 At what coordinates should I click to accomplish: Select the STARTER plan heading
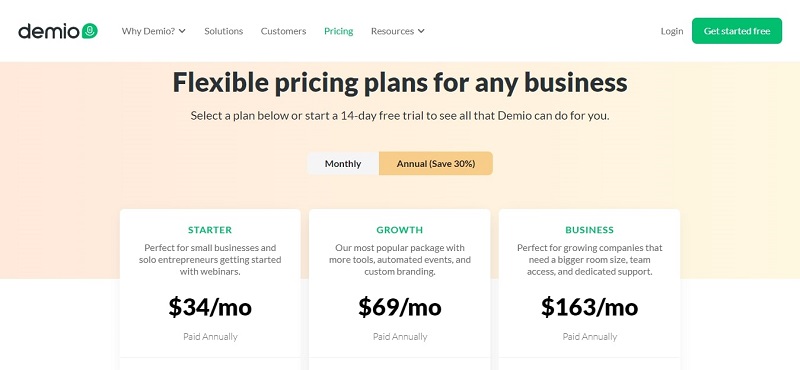210,230
